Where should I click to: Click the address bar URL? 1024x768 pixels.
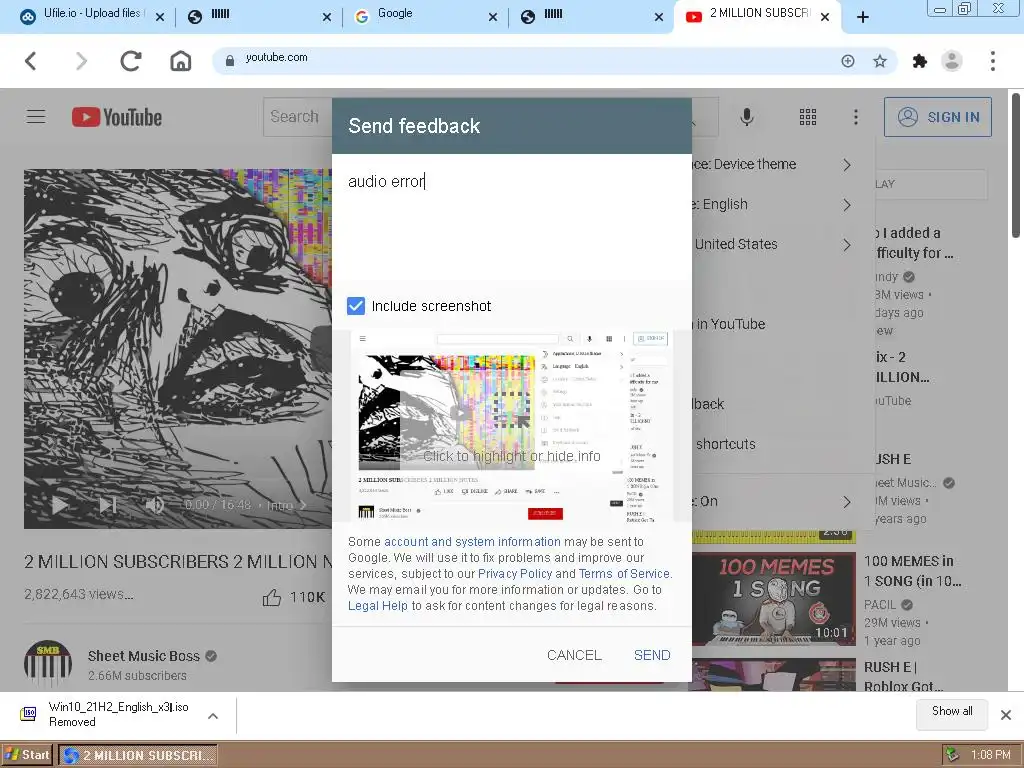tap(276, 57)
